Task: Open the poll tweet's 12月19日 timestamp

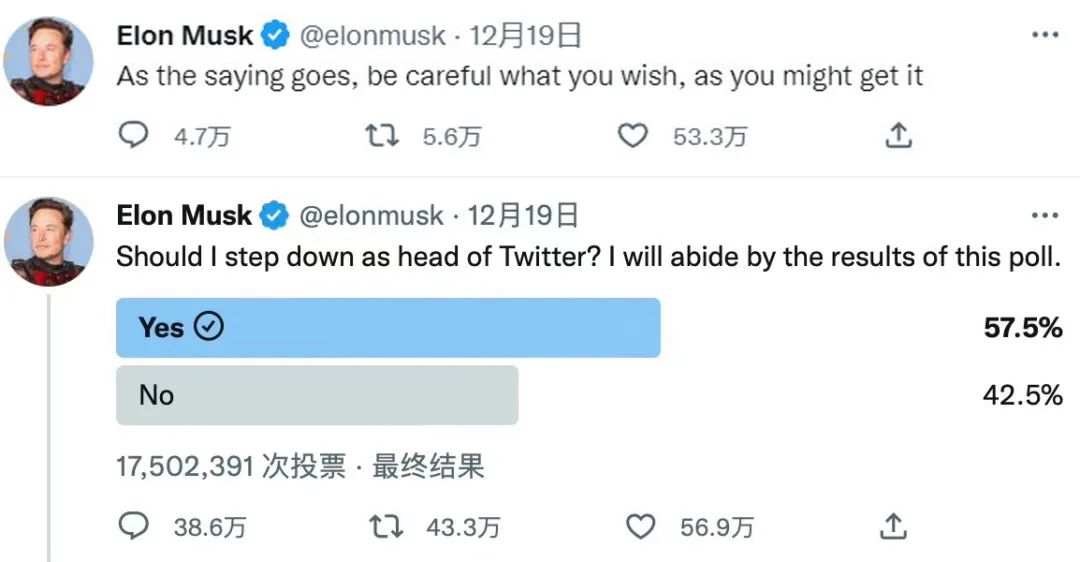Action: point(523,216)
